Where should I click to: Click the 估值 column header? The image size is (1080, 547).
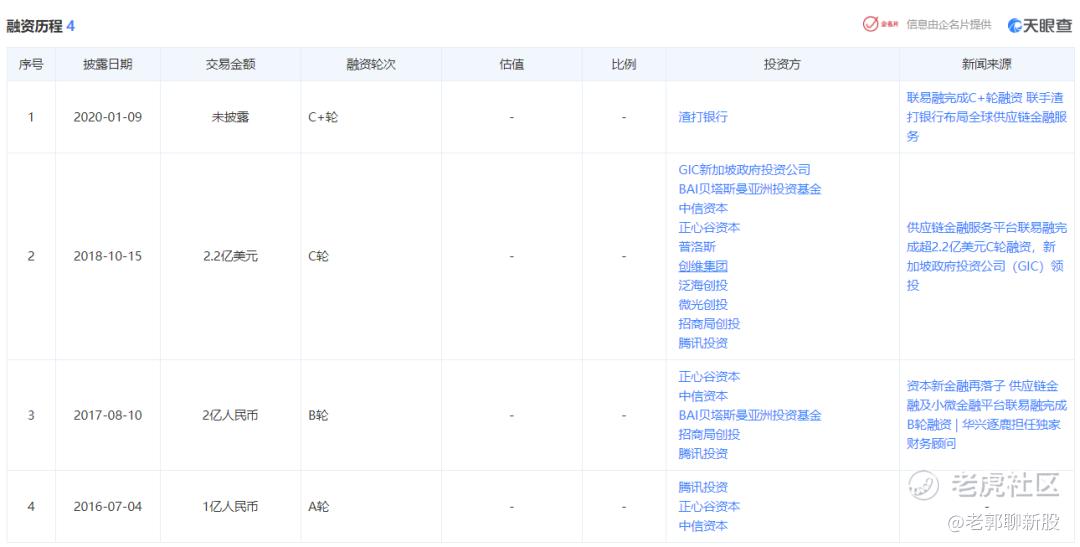[511, 64]
